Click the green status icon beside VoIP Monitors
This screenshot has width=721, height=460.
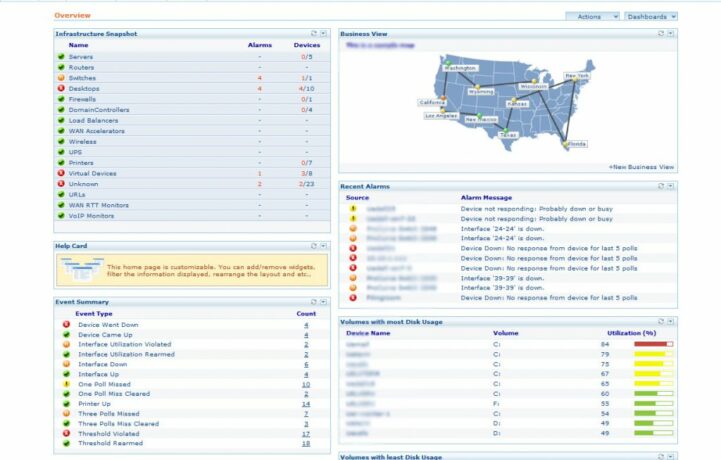click(61, 215)
